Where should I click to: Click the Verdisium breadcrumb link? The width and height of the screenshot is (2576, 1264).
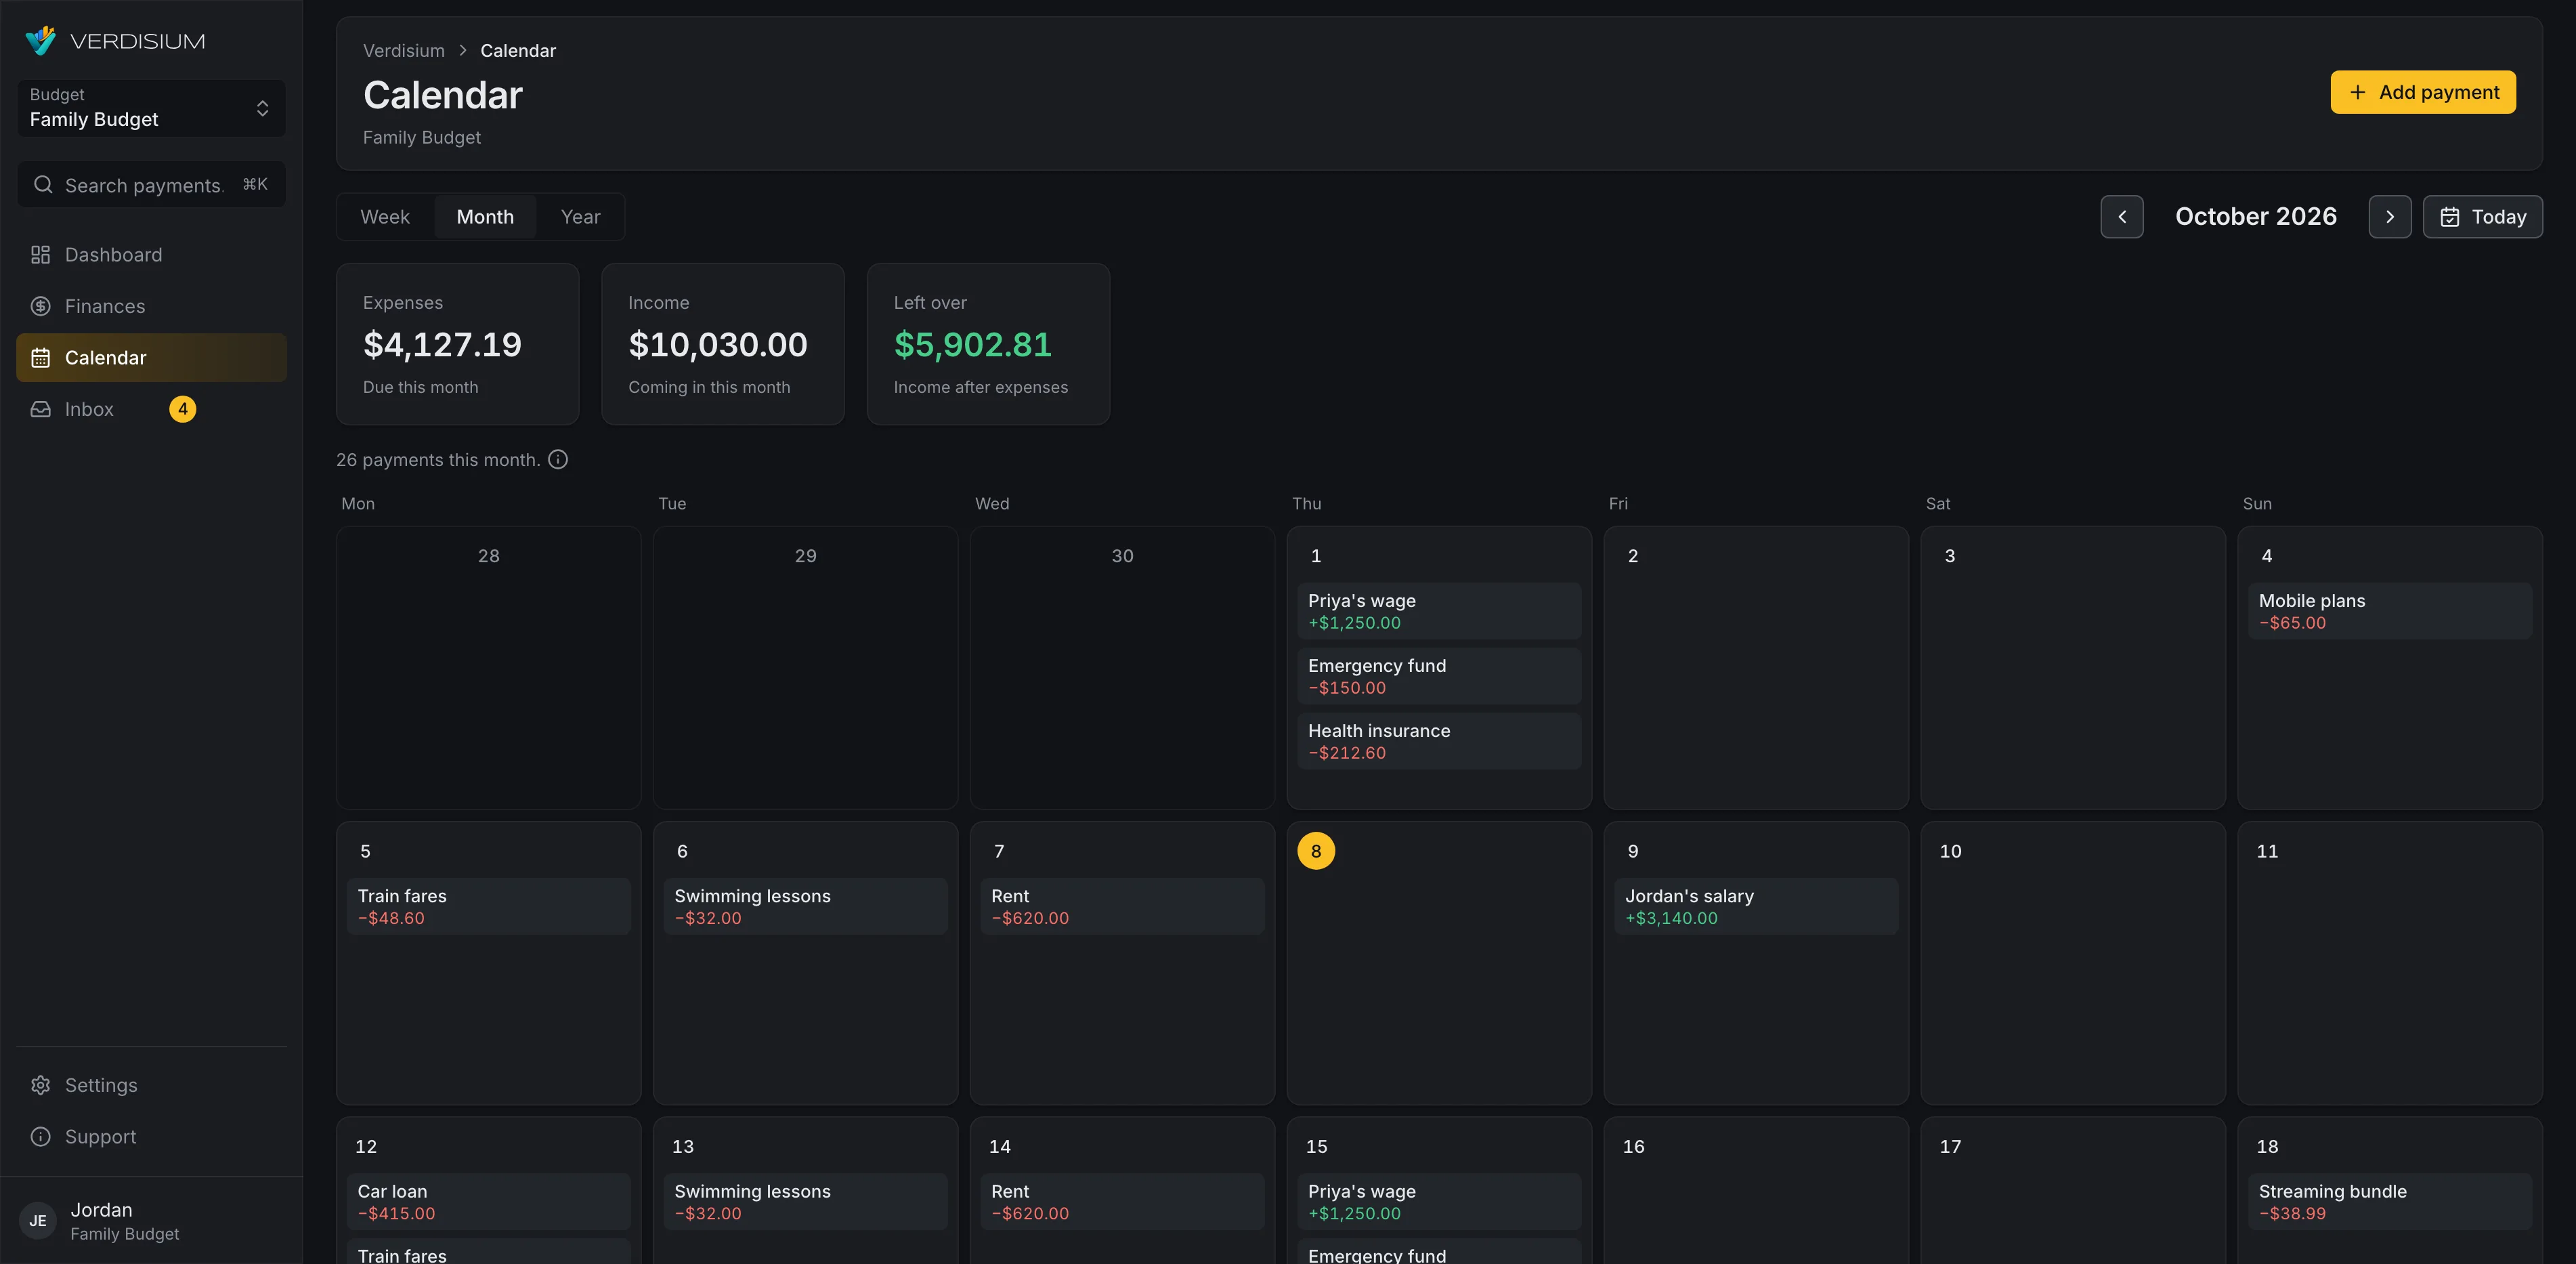(x=404, y=51)
